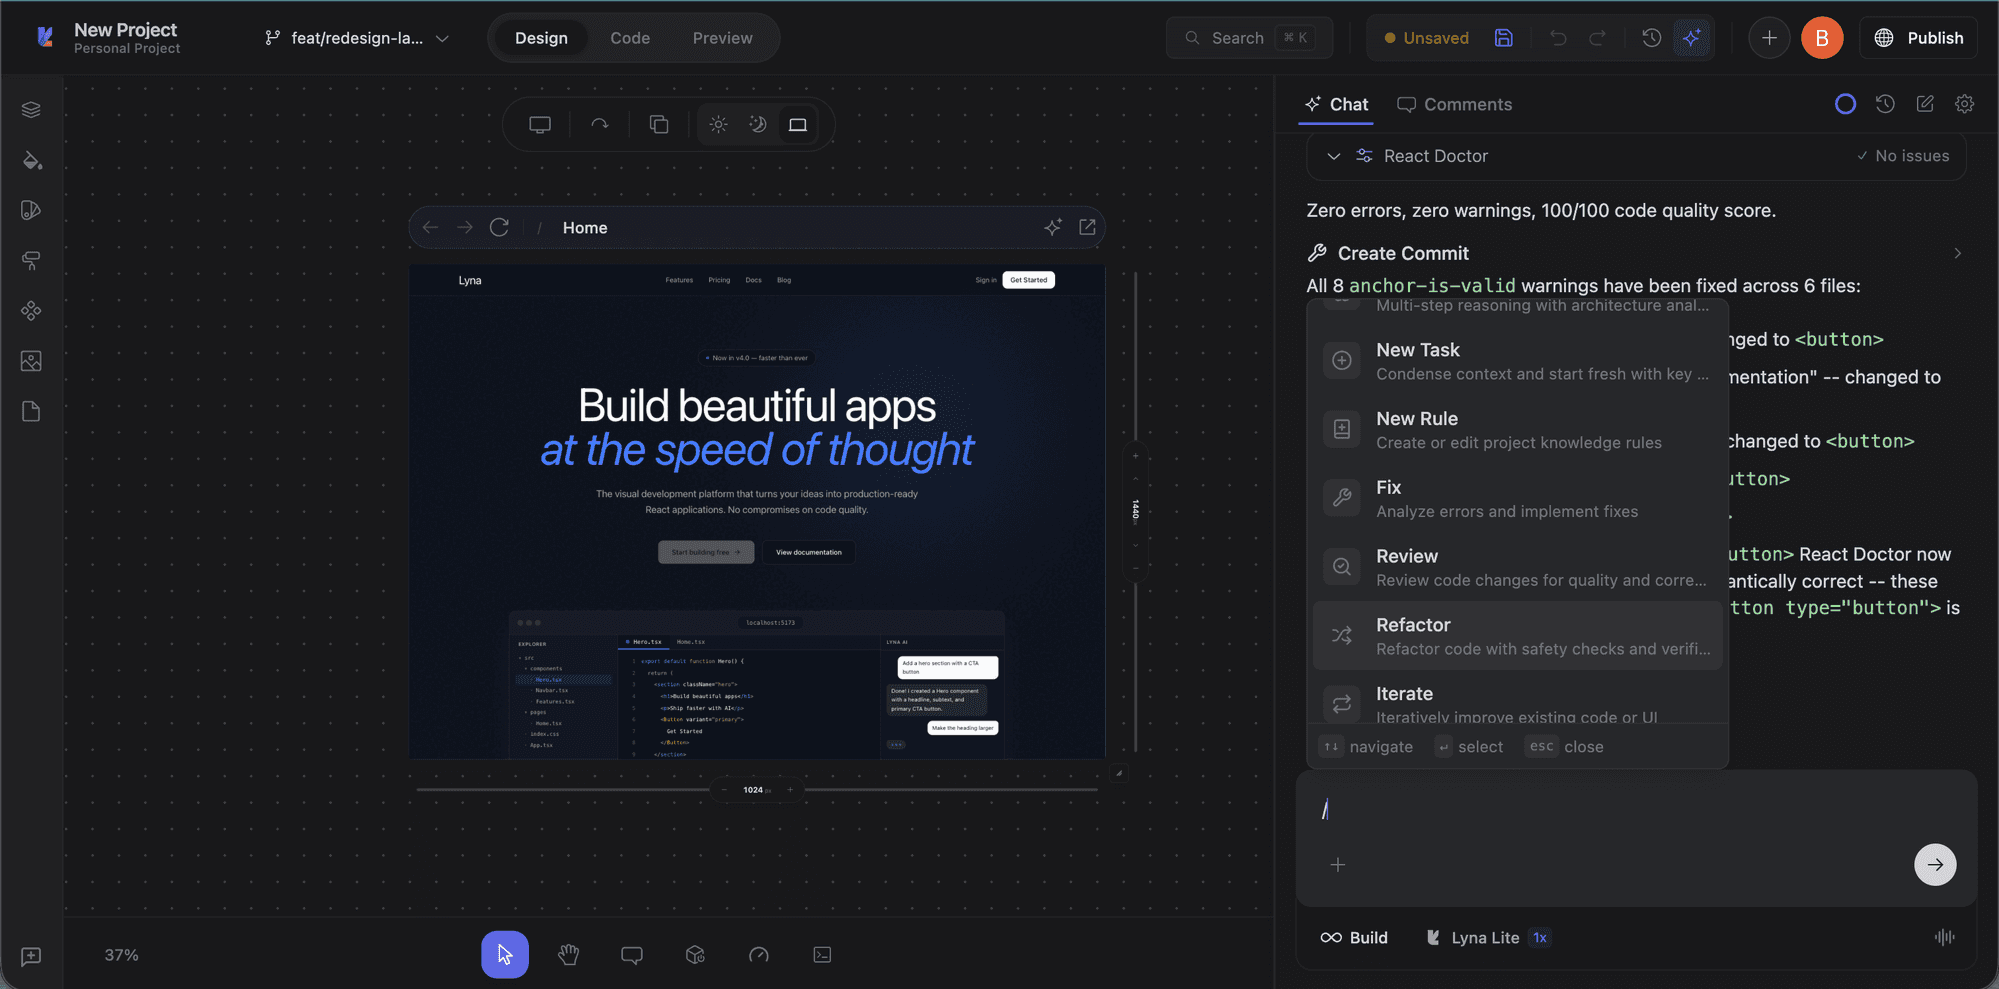The width and height of the screenshot is (1999, 989).
Task: Open the feat/redesign branch dropdown
Action: 357,38
